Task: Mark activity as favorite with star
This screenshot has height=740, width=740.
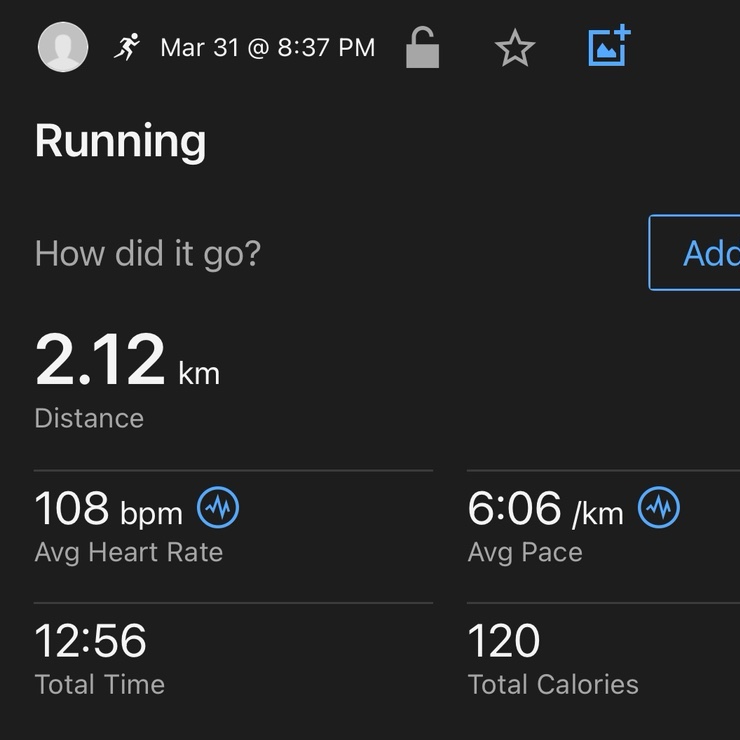Action: 515,48
